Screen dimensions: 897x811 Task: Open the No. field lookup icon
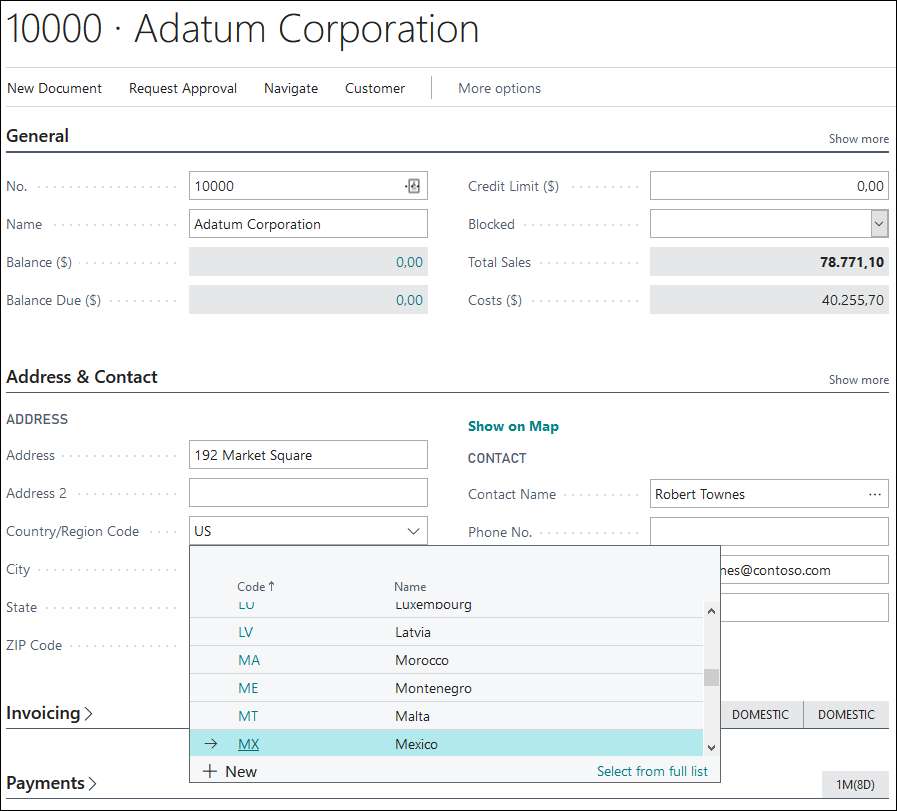[413, 185]
